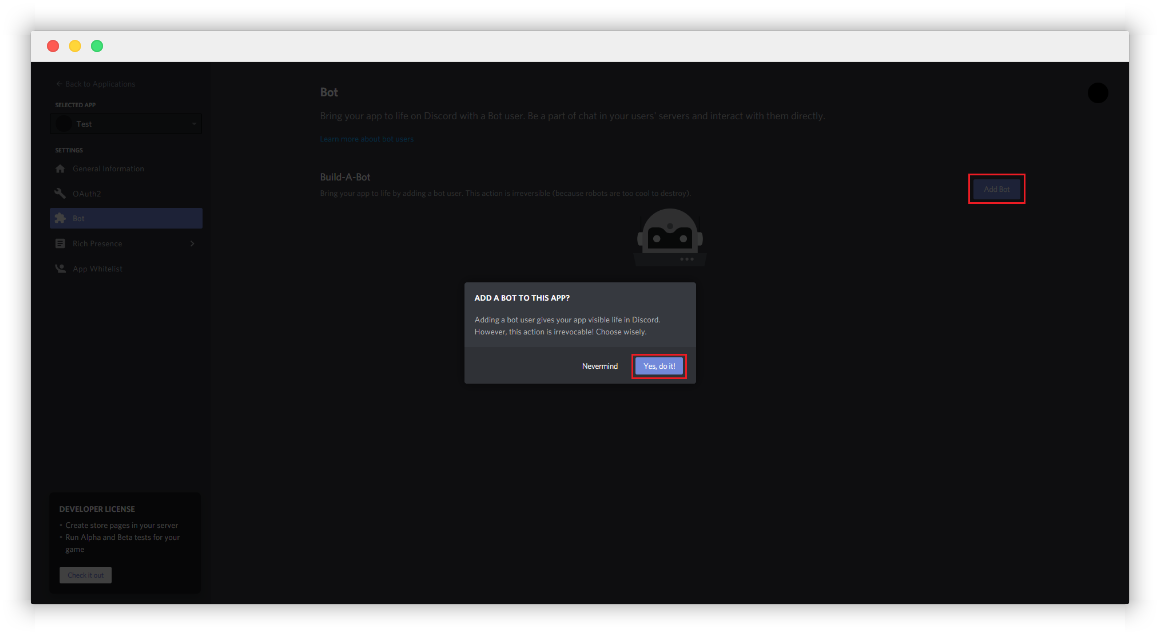Screen dimensions: 1160x635
Task: Click the green macOS fullscreen button
Action: [x=97, y=46]
